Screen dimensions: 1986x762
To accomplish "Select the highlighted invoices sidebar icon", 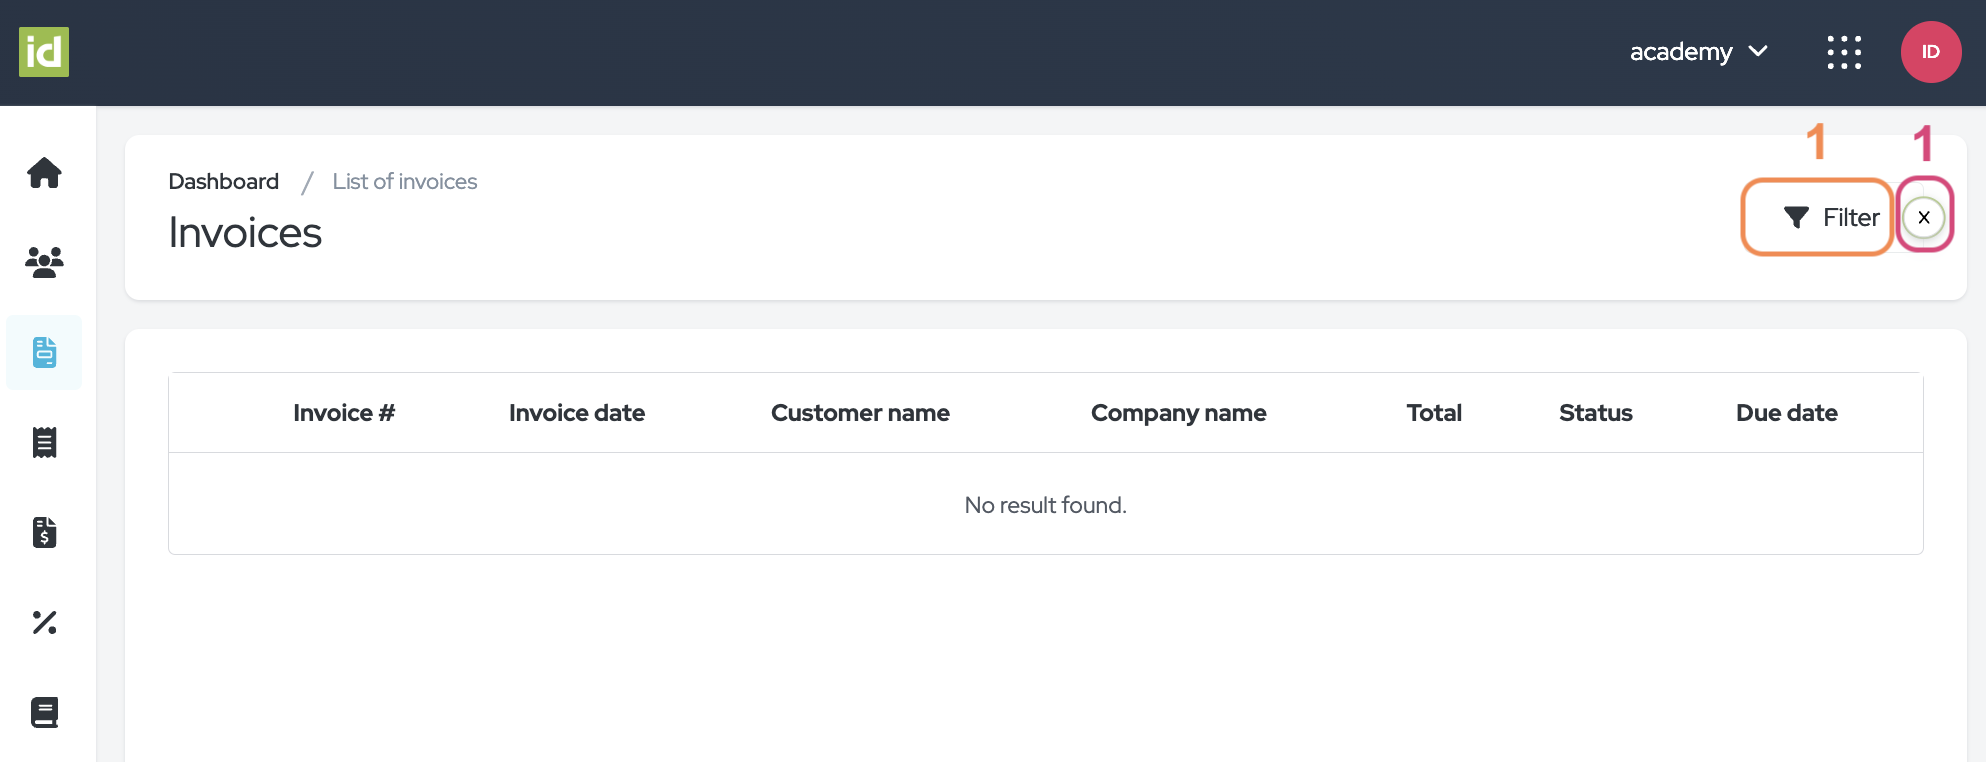I will 44,352.
